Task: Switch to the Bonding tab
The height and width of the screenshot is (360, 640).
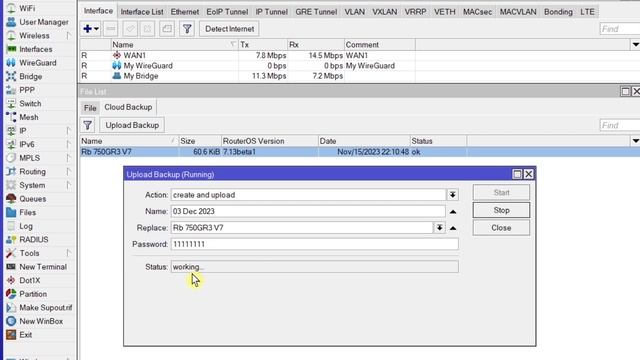Action: click(558, 12)
